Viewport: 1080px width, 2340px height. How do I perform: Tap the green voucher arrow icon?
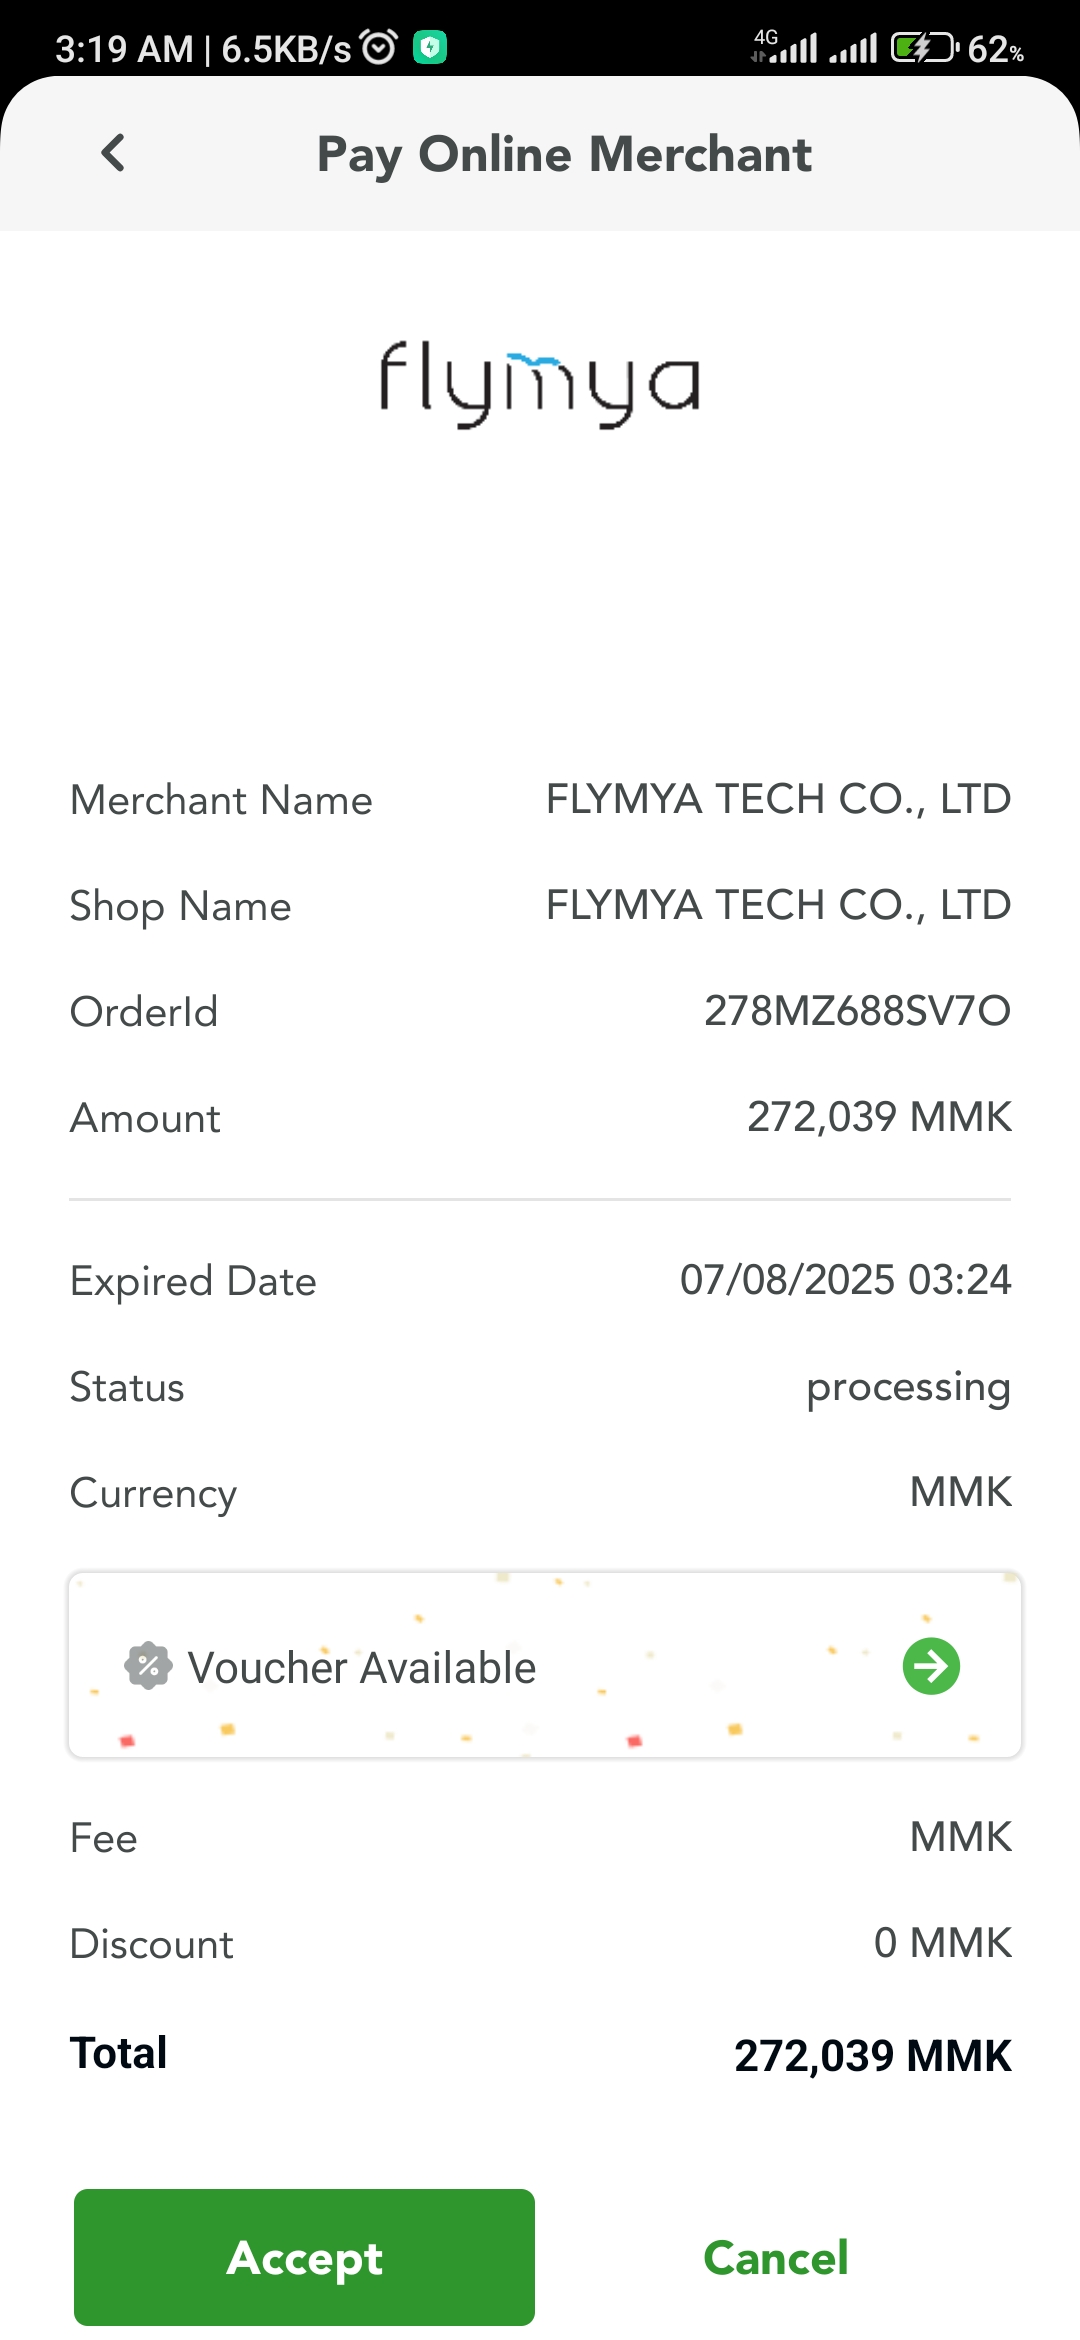click(x=931, y=1666)
